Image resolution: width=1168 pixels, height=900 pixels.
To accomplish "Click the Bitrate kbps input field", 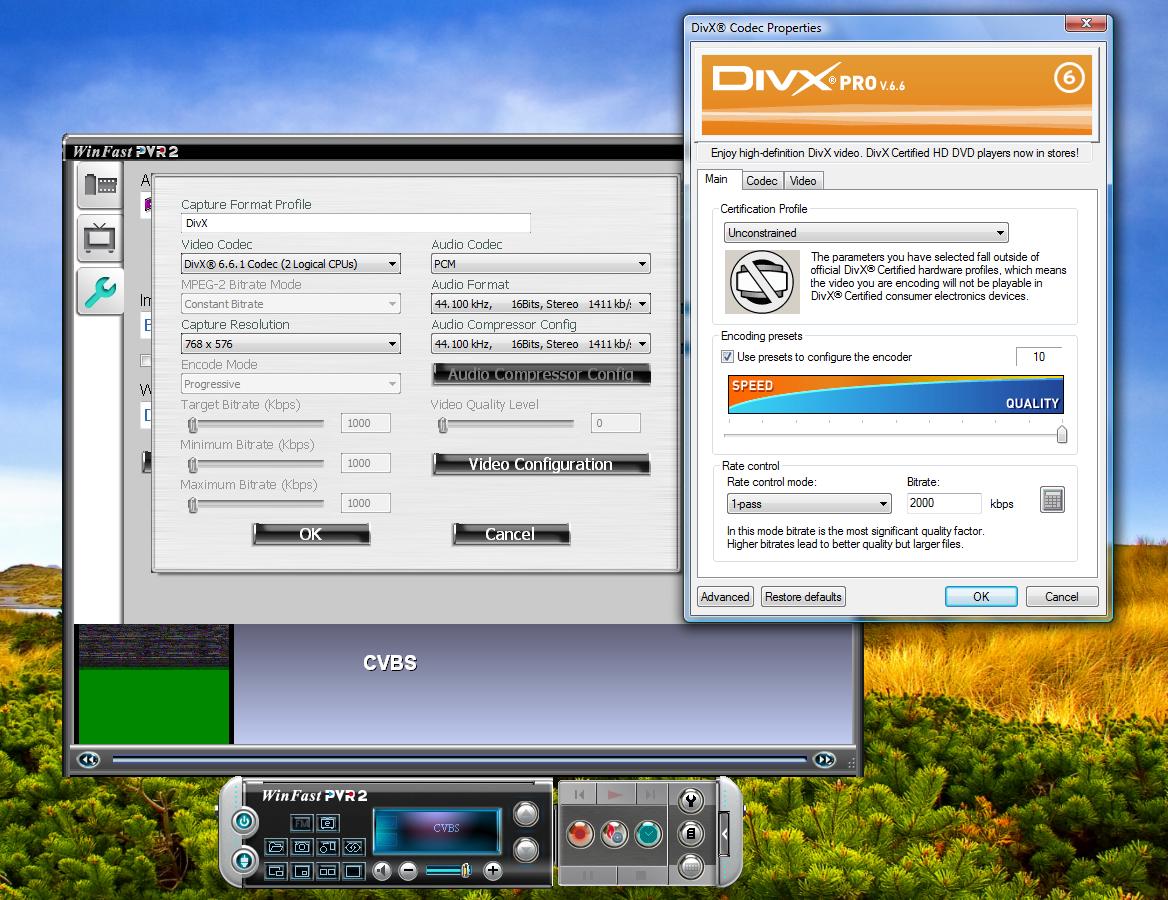I will click(x=944, y=503).
